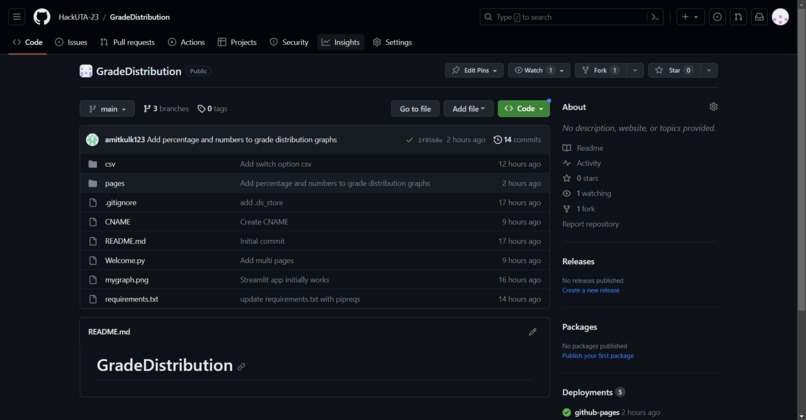Viewport: 806px width, 420px height.
Task: Edit README.md with the pencil icon
Action: [533, 332]
